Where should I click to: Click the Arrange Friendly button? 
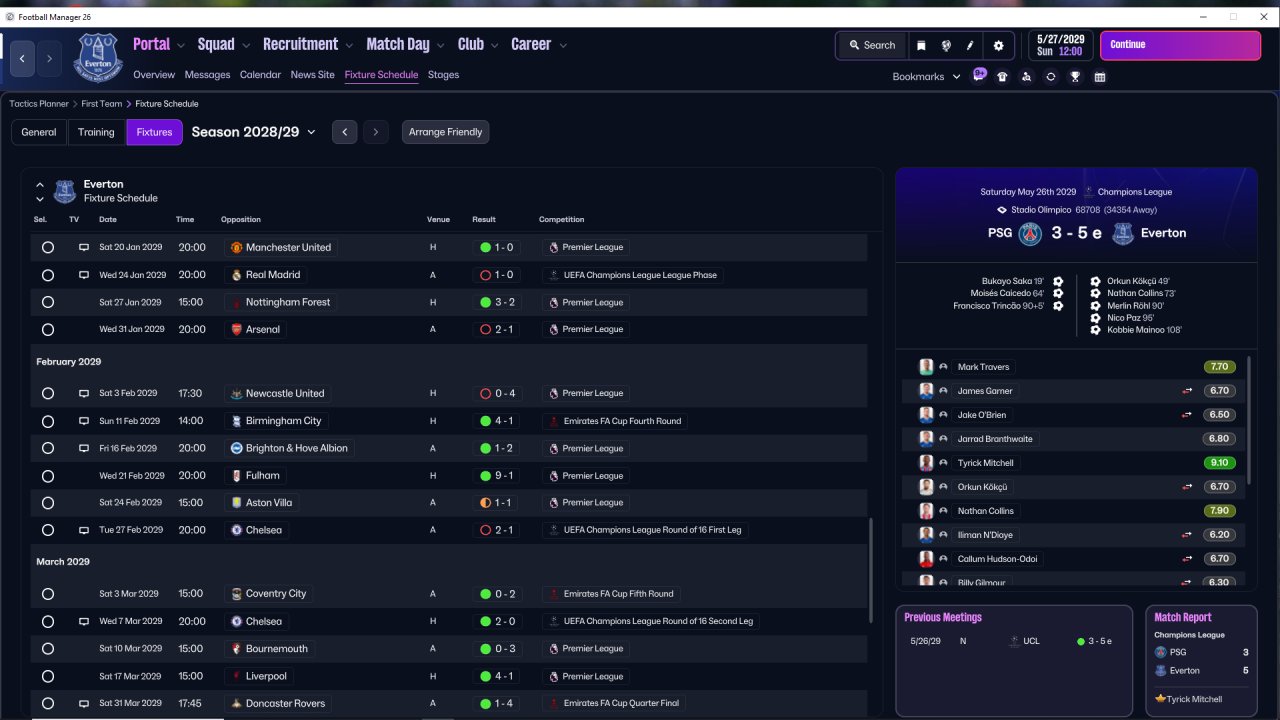coord(445,132)
